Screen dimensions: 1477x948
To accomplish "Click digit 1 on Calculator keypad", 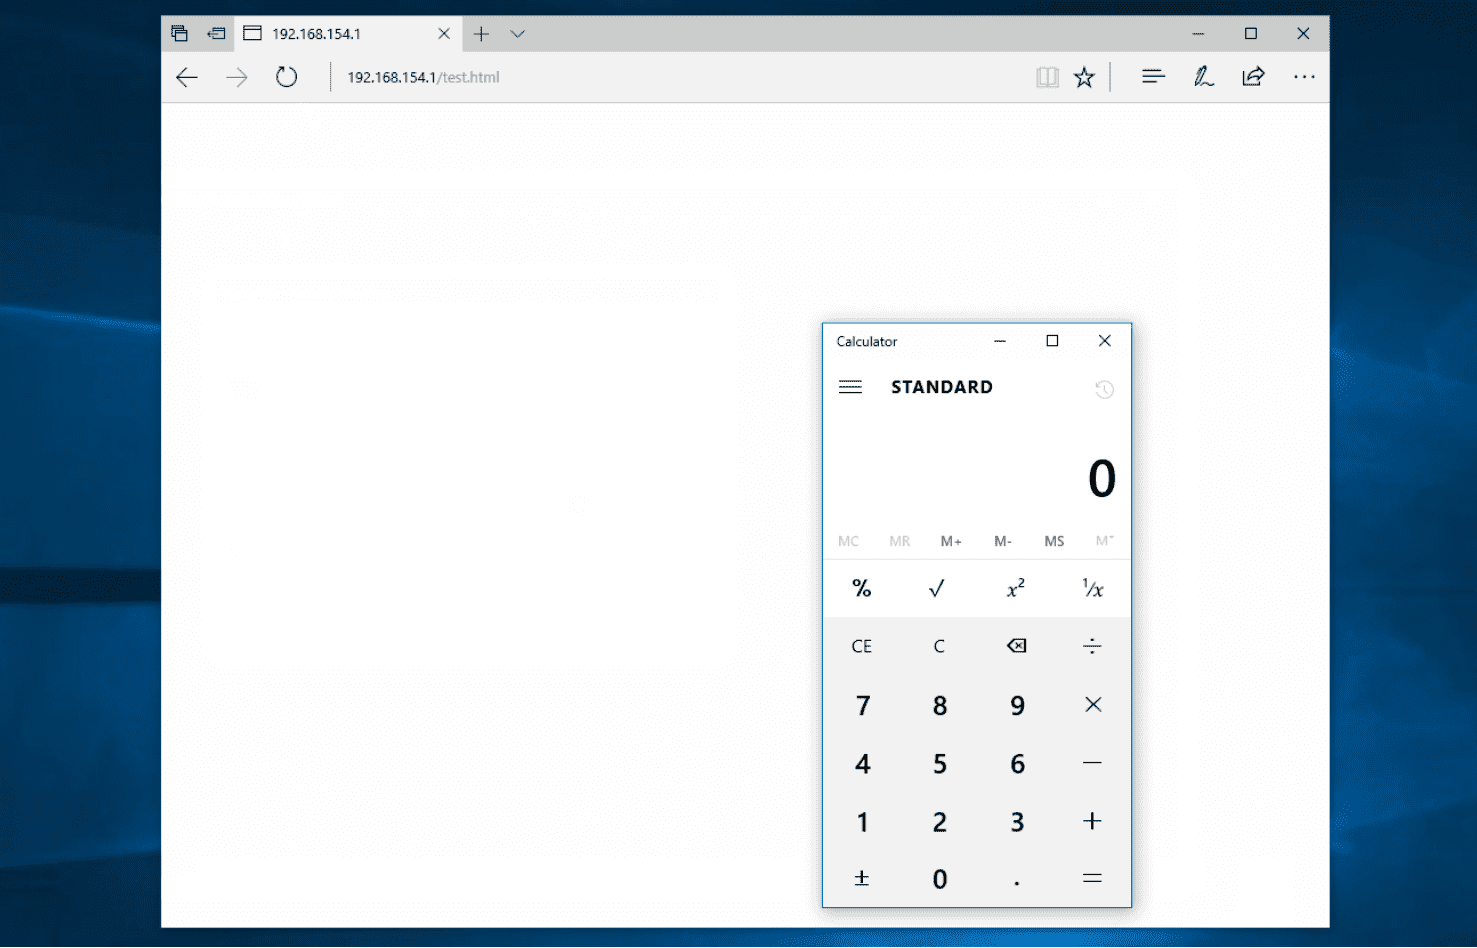I will (861, 821).
